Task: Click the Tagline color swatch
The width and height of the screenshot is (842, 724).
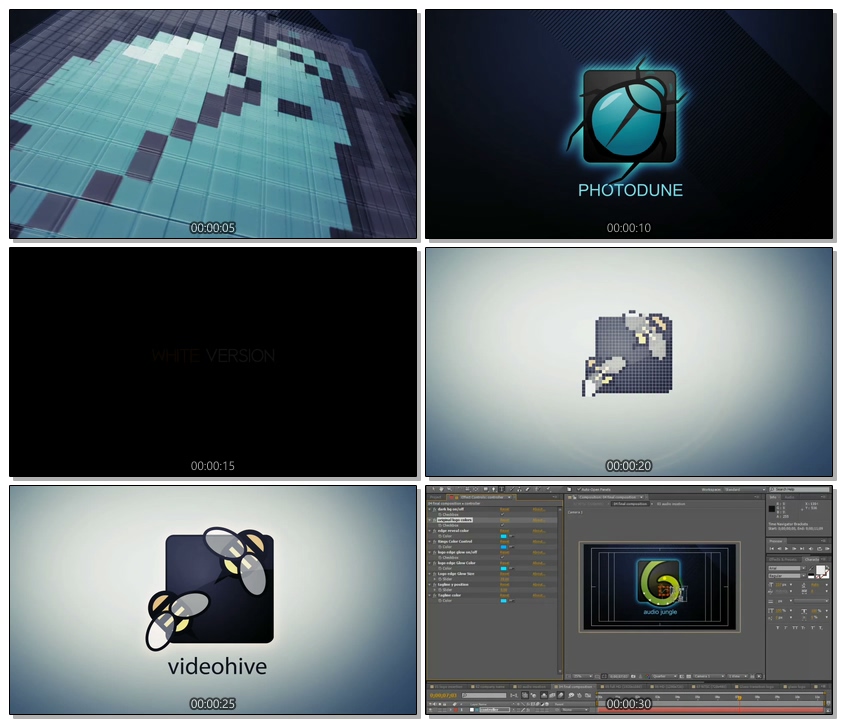Action: [x=504, y=600]
